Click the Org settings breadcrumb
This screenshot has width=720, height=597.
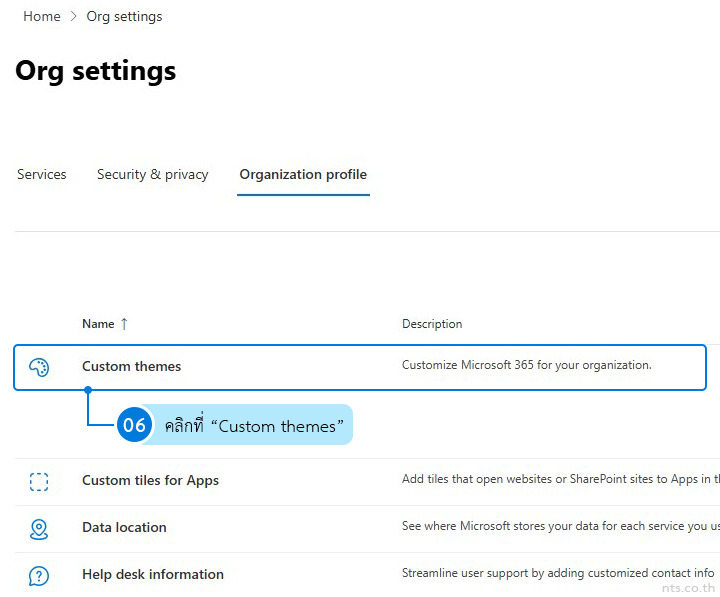[124, 17]
